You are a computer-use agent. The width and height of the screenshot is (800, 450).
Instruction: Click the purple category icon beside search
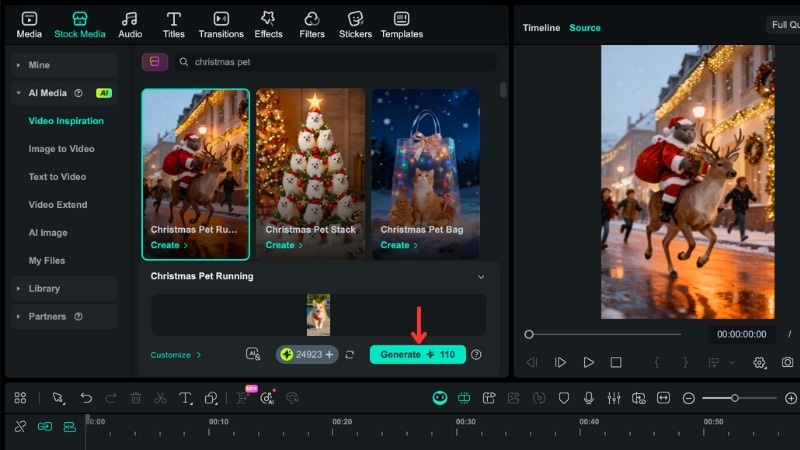pos(155,62)
